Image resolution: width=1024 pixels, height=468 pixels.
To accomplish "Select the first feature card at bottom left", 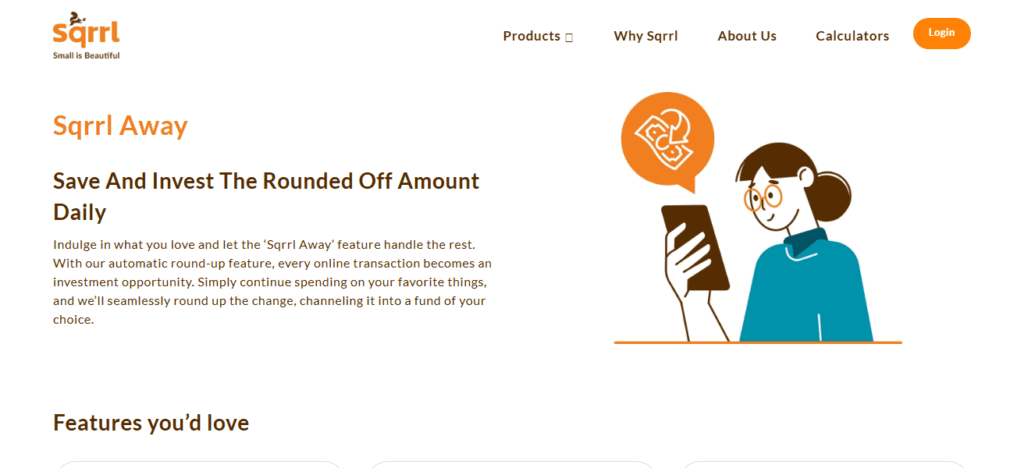I will coord(200,464).
